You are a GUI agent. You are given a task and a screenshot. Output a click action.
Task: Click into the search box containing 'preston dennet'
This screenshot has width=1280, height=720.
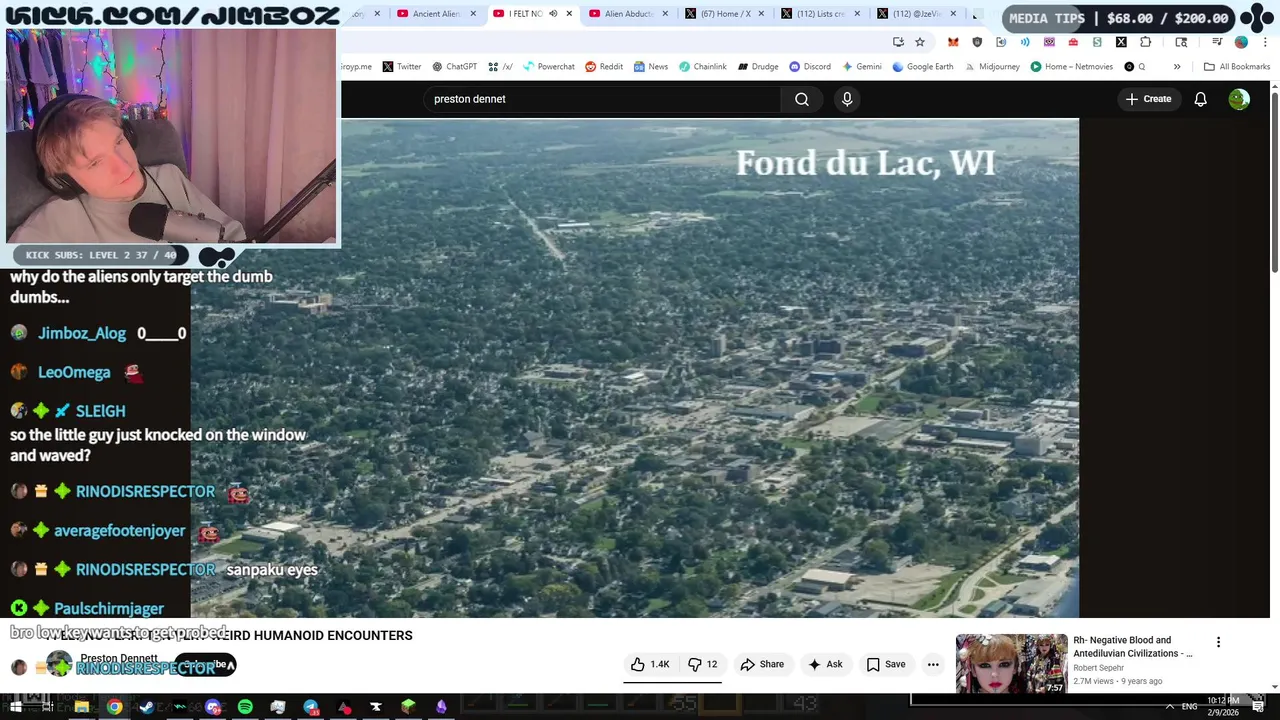coord(600,99)
